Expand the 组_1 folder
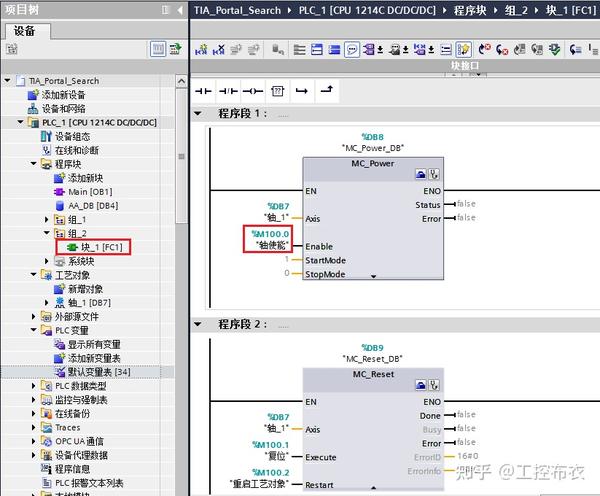 point(46,220)
